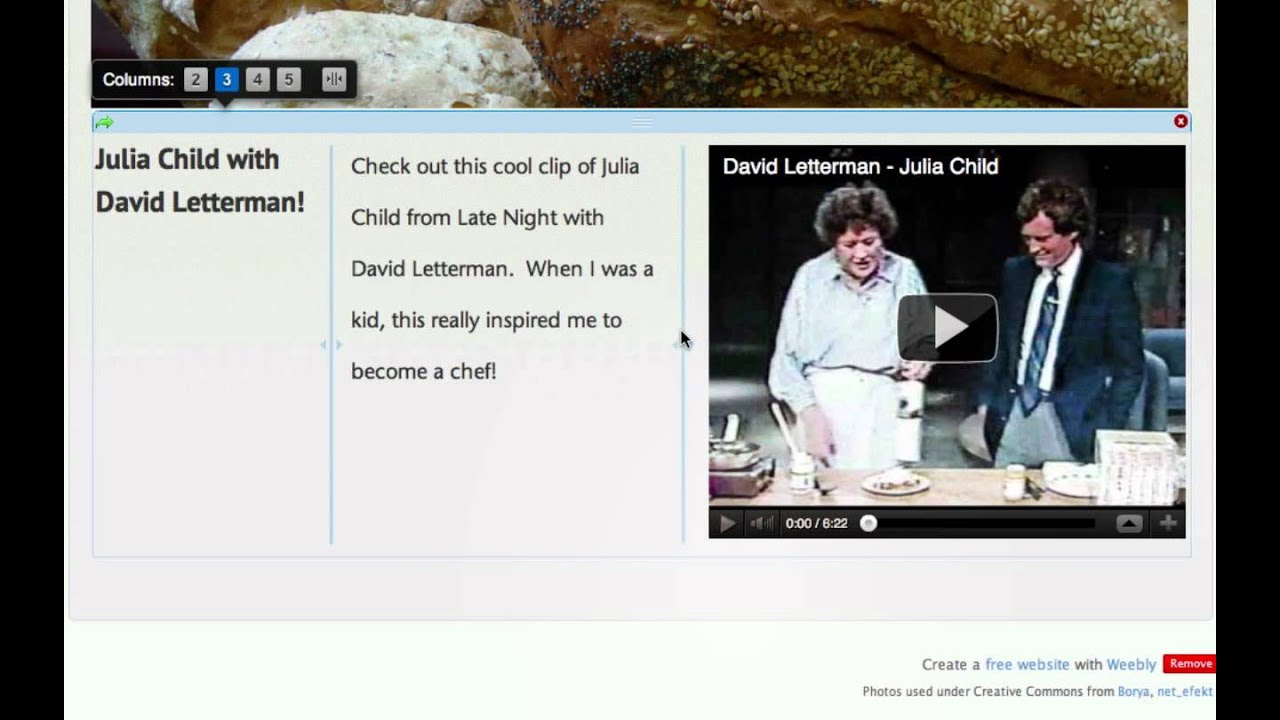Play the video with the center button
This screenshot has width=1280, height=720.
947,327
